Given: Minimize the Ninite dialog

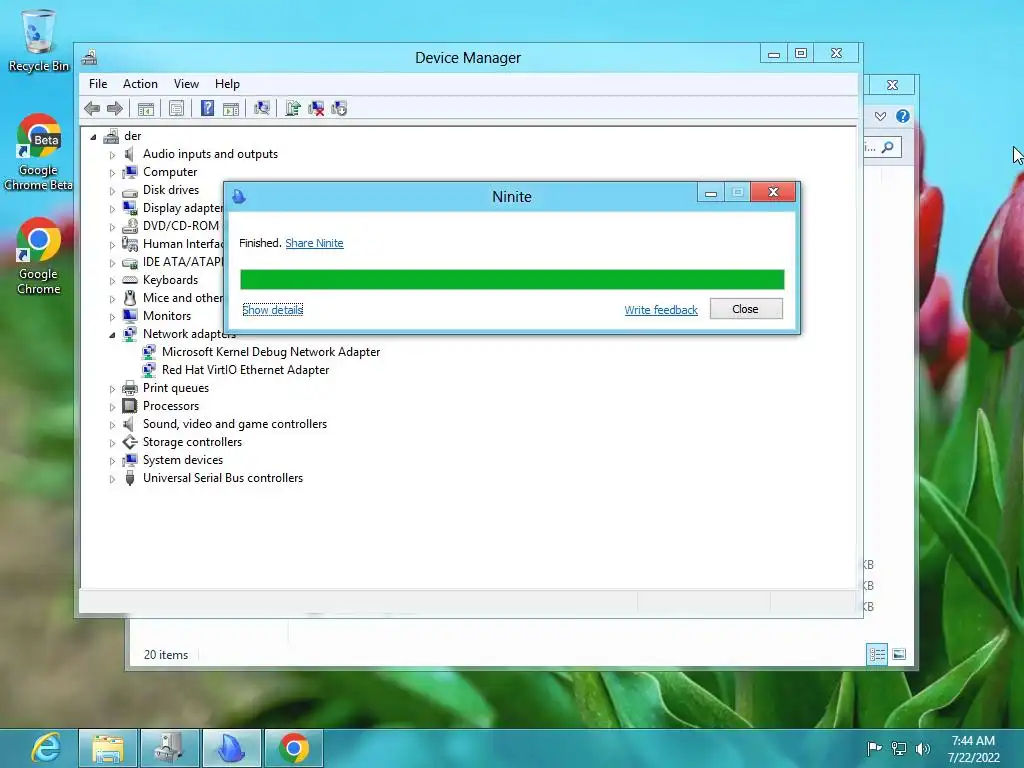Looking at the screenshot, I should 711,193.
